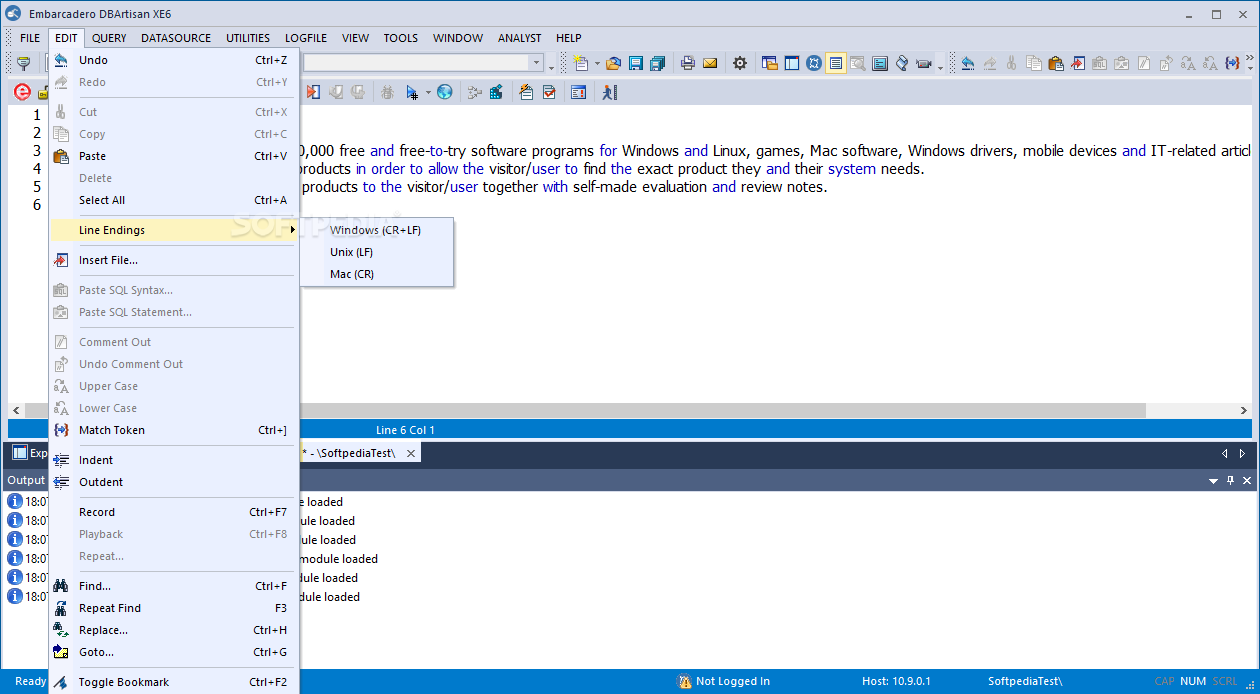Image resolution: width=1260 pixels, height=694 pixels.
Task: Toggle the first window layout toolbar icon
Action: (x=769, y=63)
